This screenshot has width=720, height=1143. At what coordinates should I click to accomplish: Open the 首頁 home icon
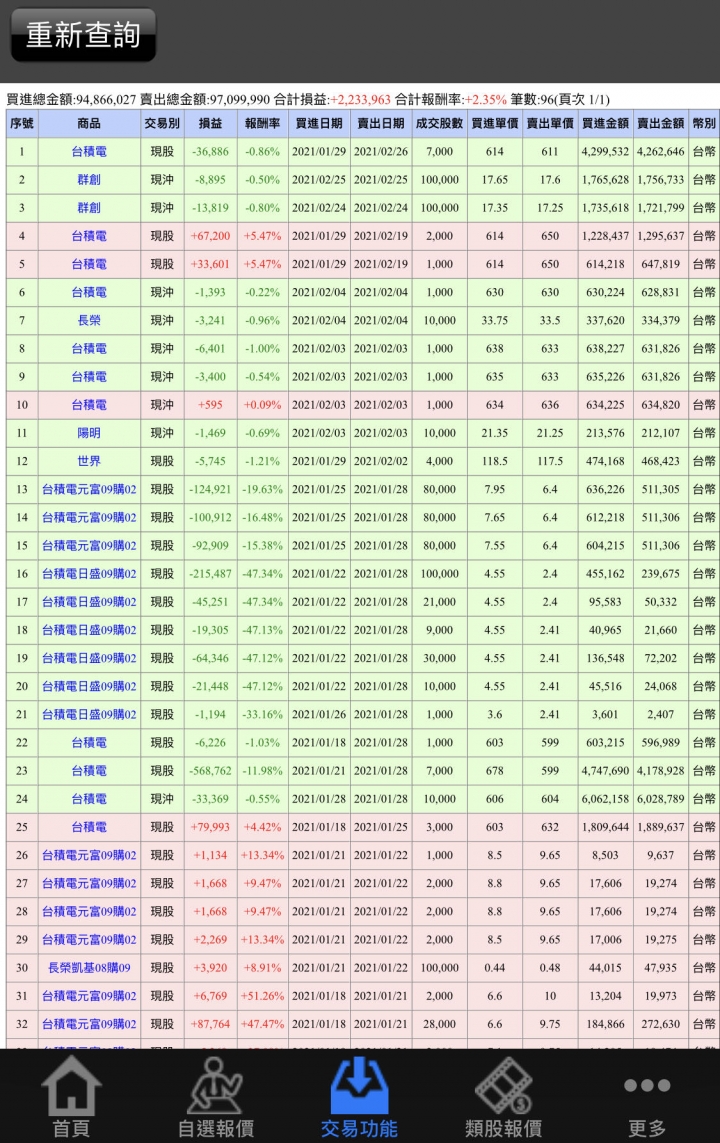tap(71, 1096)
